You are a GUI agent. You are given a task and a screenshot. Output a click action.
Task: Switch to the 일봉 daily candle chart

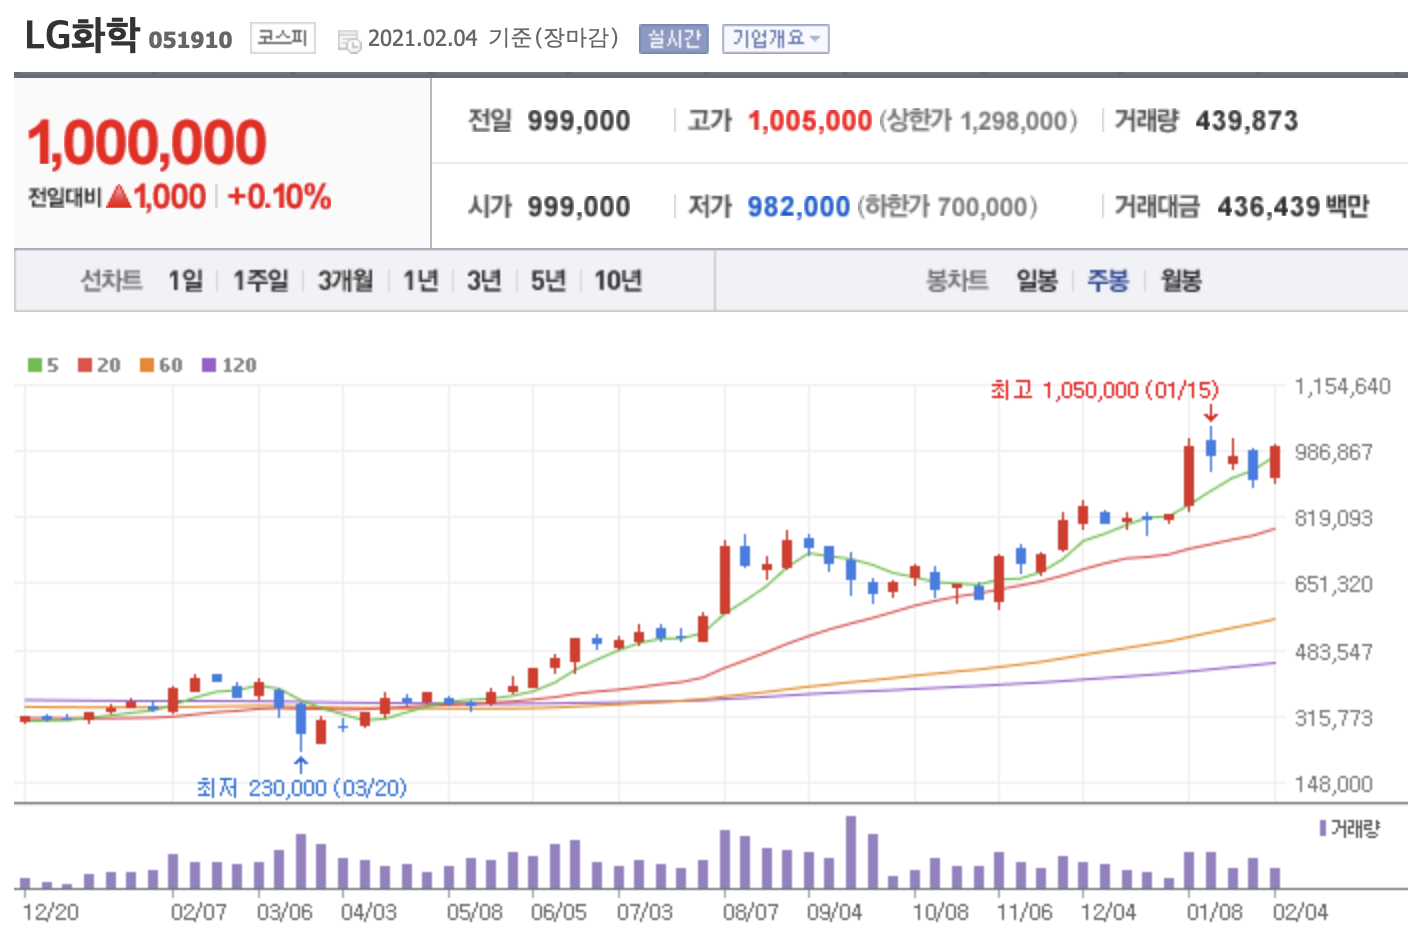[x=1037, y=281]
